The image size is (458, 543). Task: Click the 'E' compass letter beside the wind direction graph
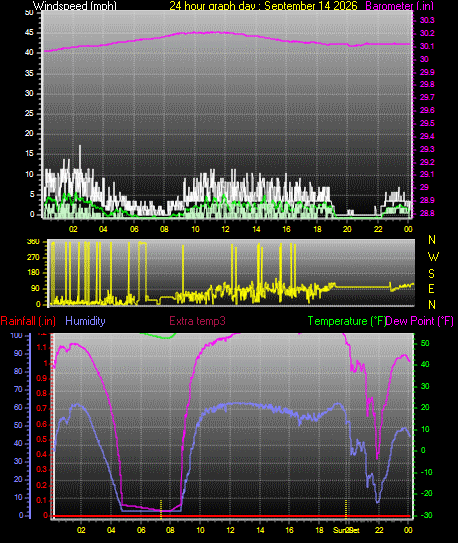pos(431,288)
